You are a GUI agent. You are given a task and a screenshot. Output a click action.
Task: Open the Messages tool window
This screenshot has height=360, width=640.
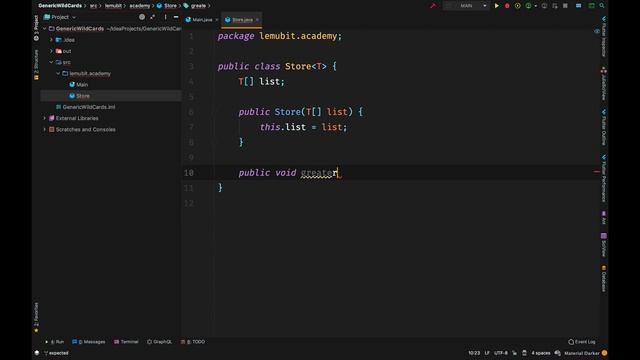(89, 342)
